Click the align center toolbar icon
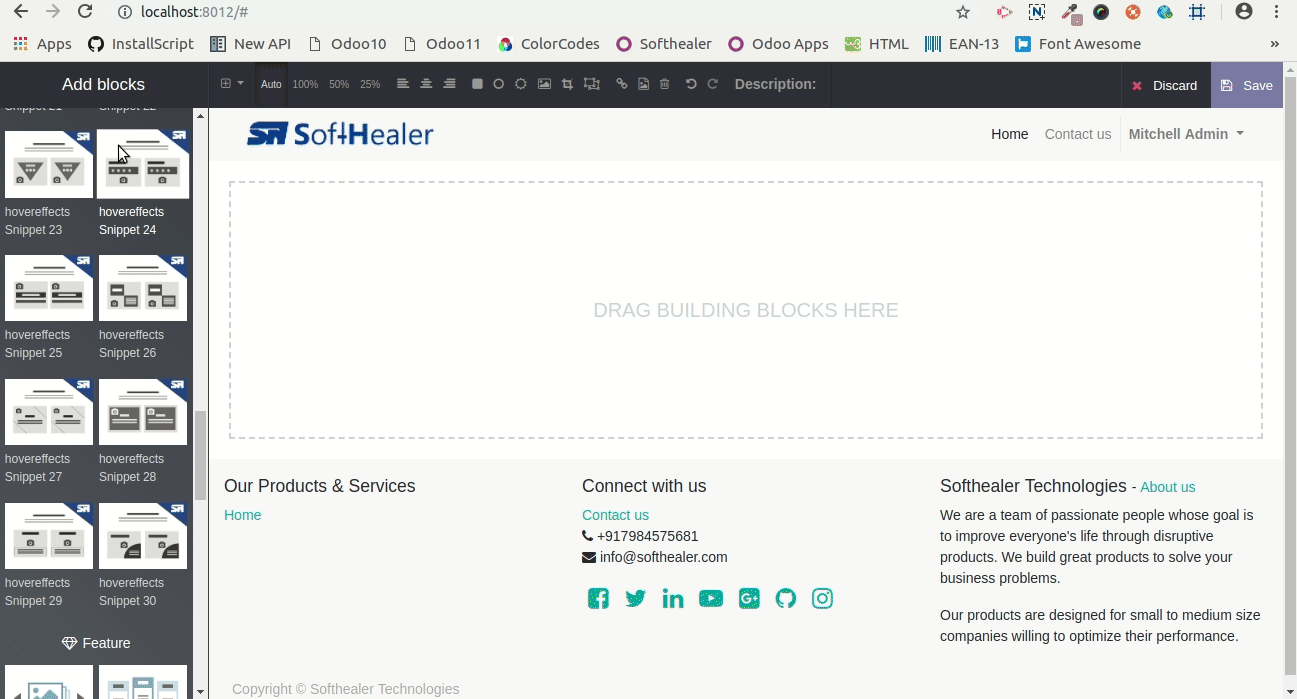 click(426, 84)
